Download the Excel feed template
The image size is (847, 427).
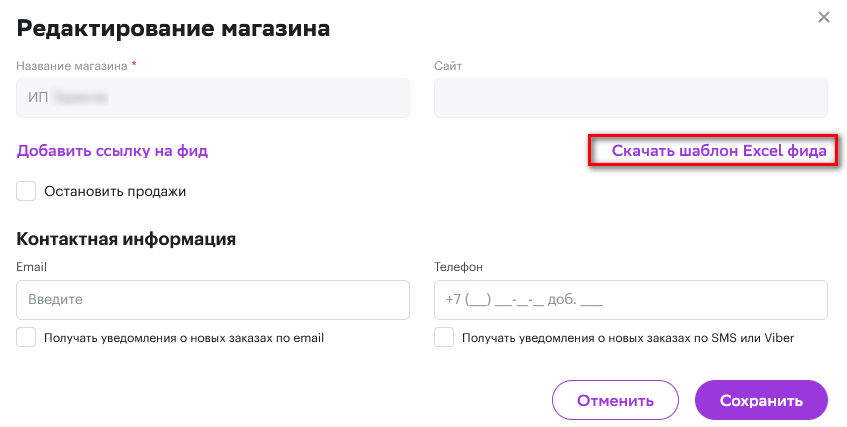click(719, 151)
